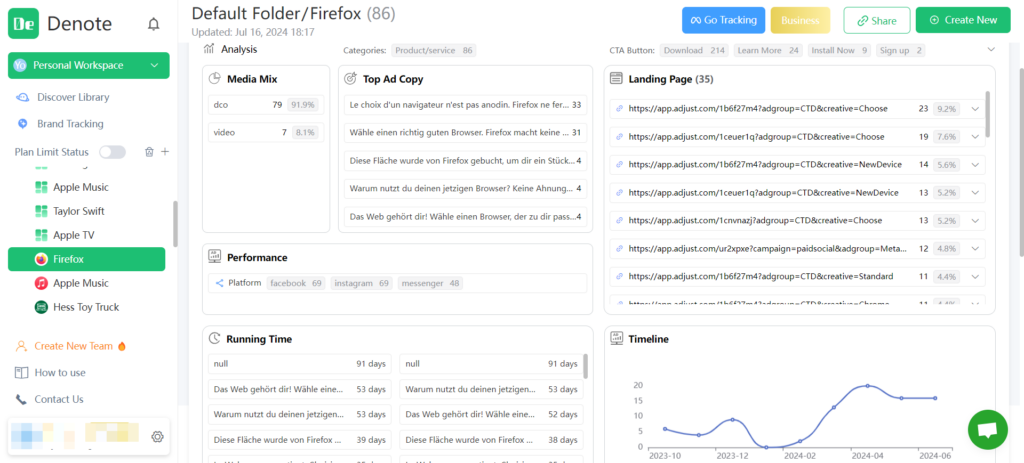Click Firefox logo in sidebar
Screen dimensions: 1024x463
[x=41, y=259]
